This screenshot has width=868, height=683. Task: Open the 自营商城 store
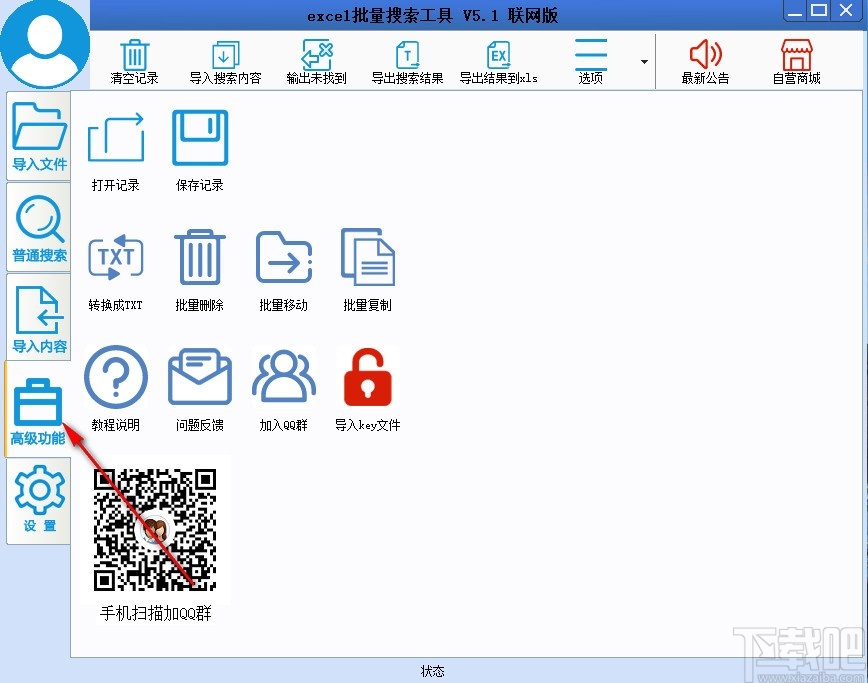[797, 61]
